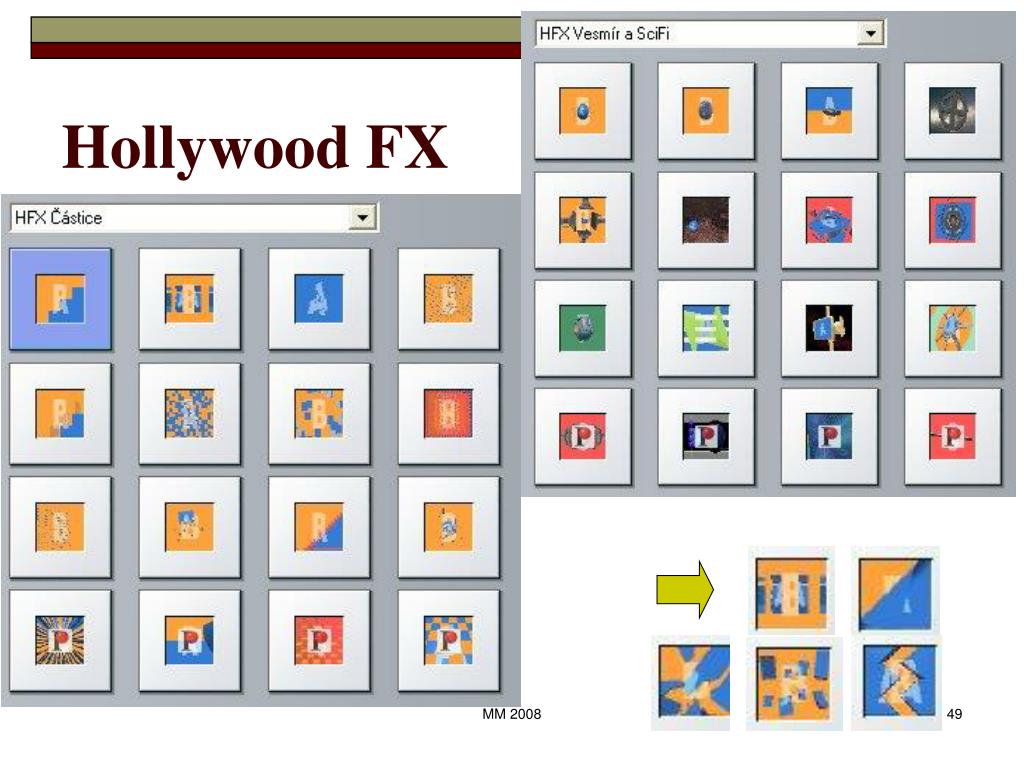Pick the second orange blue-sphere effect in Vesmír a SciFi
Screen dimensions: 1024x768
tap(706, 111)
